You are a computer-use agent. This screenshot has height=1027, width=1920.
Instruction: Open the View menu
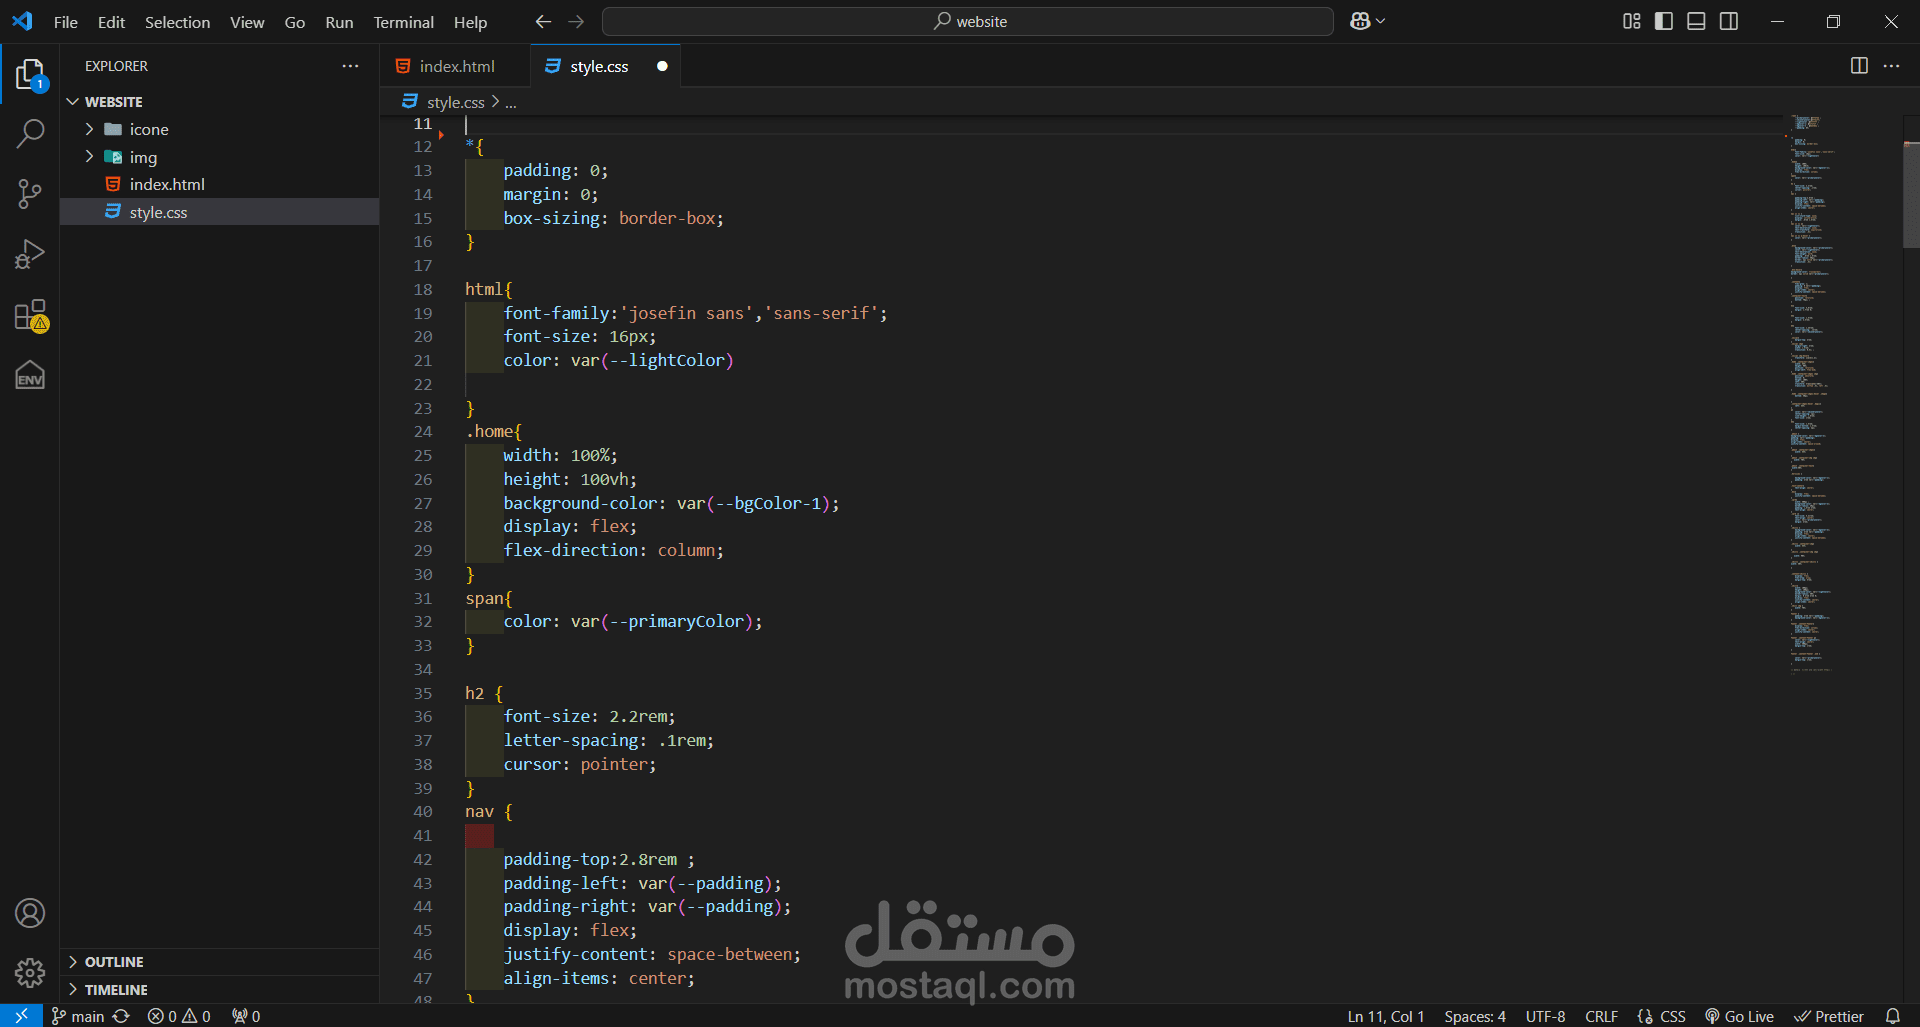coord(247,22)
